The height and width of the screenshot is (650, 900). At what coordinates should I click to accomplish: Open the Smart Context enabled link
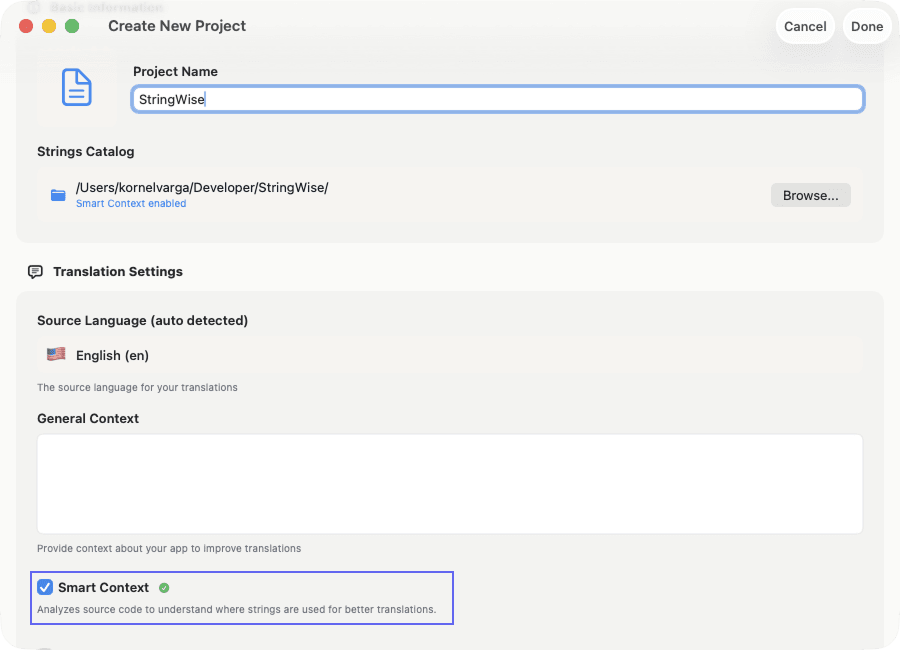(x=131, y=203)
